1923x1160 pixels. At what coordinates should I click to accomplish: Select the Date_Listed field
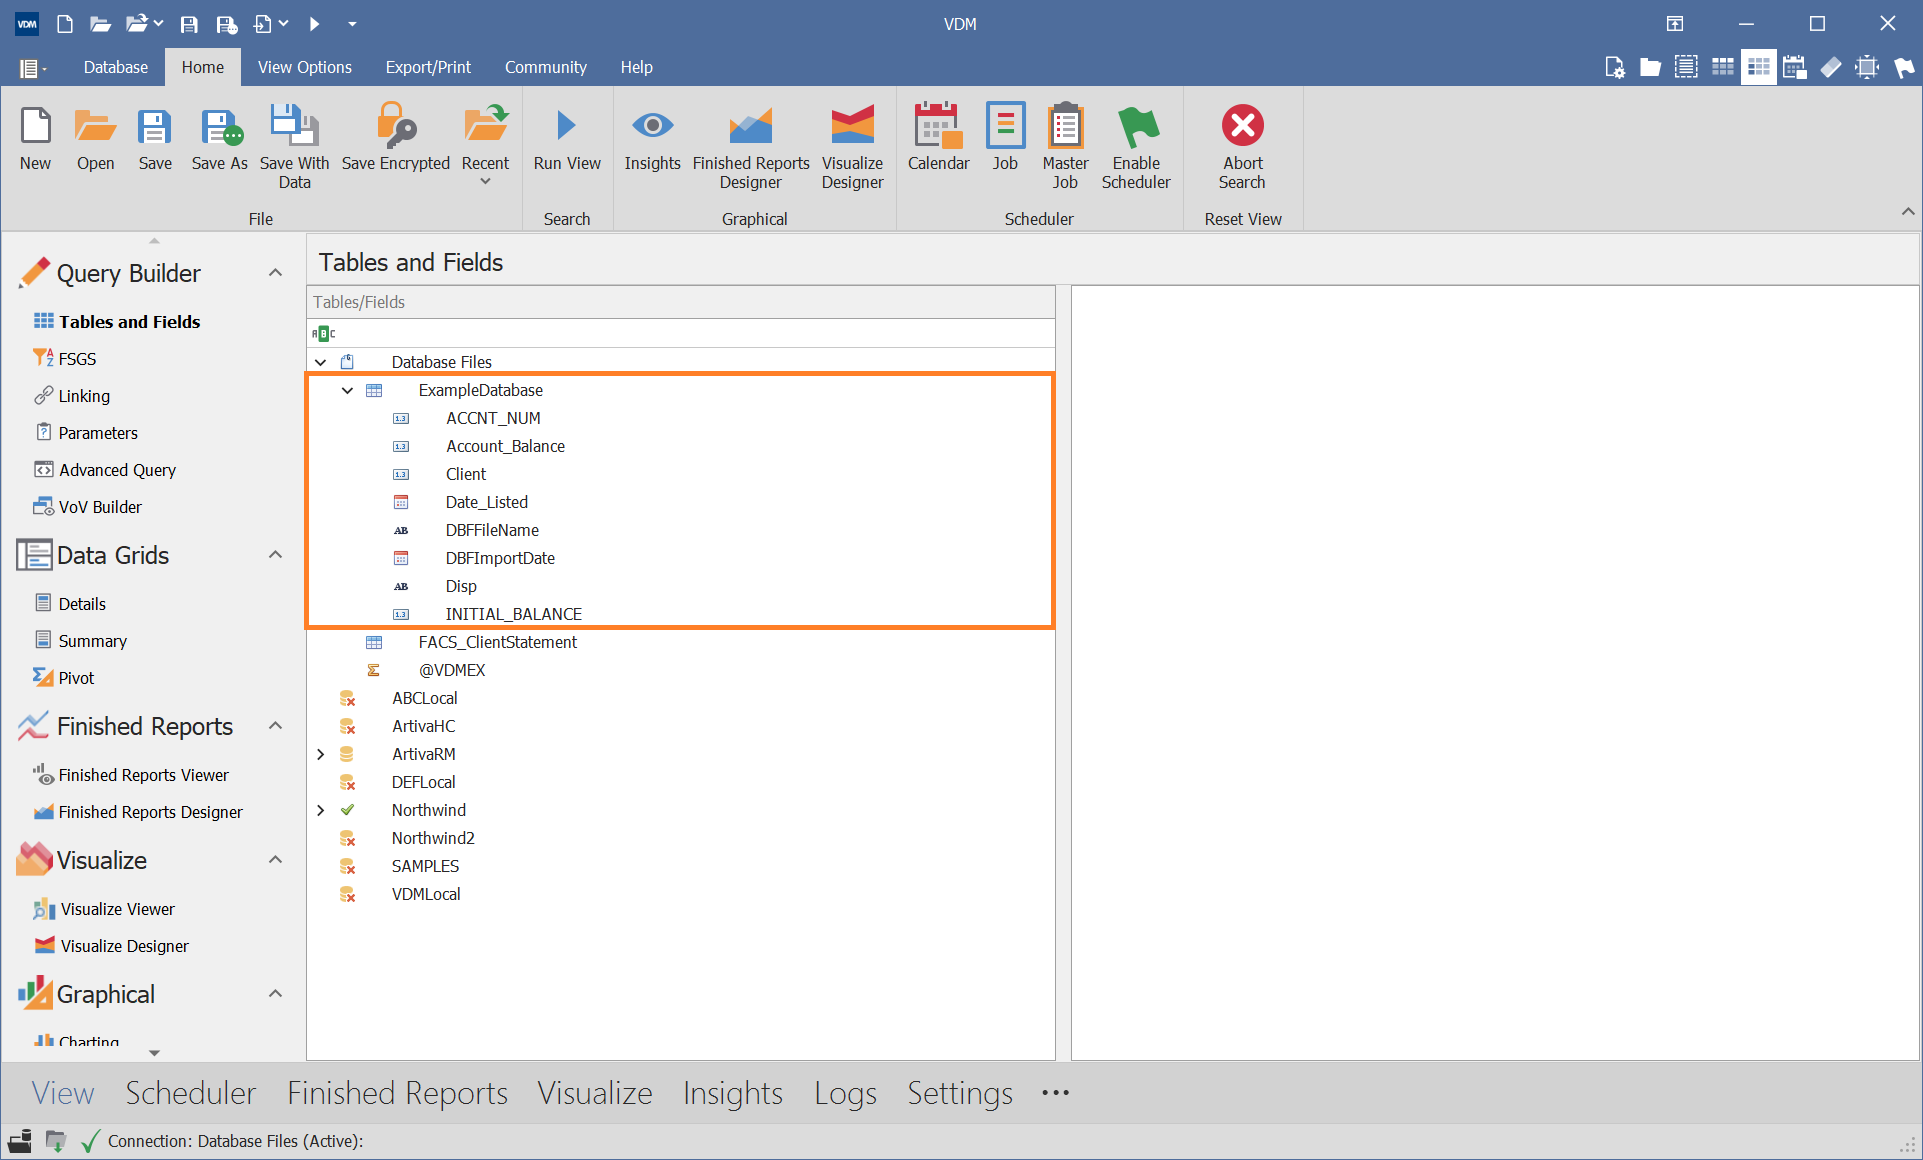486,502
